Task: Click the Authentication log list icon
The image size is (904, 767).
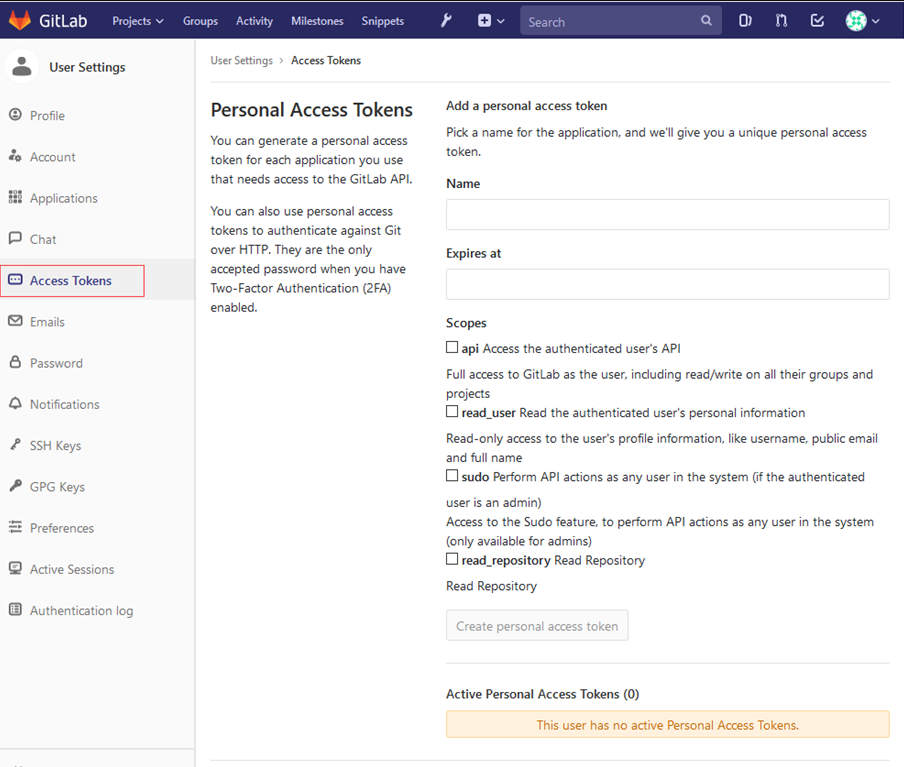Action: [16, 610]
